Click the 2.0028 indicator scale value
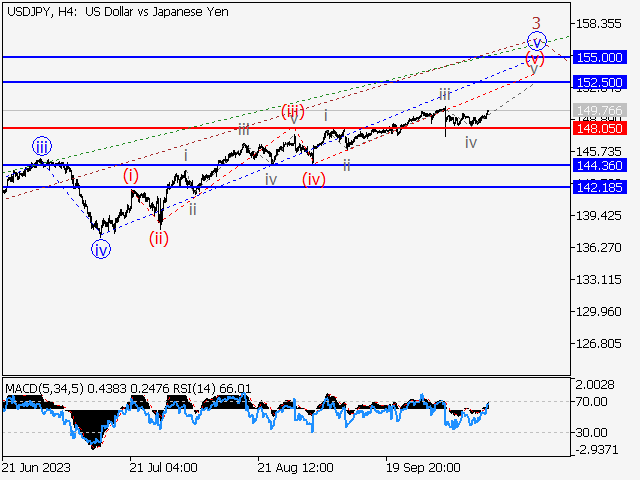Screen dimensions: 640x480 point(595,384)
